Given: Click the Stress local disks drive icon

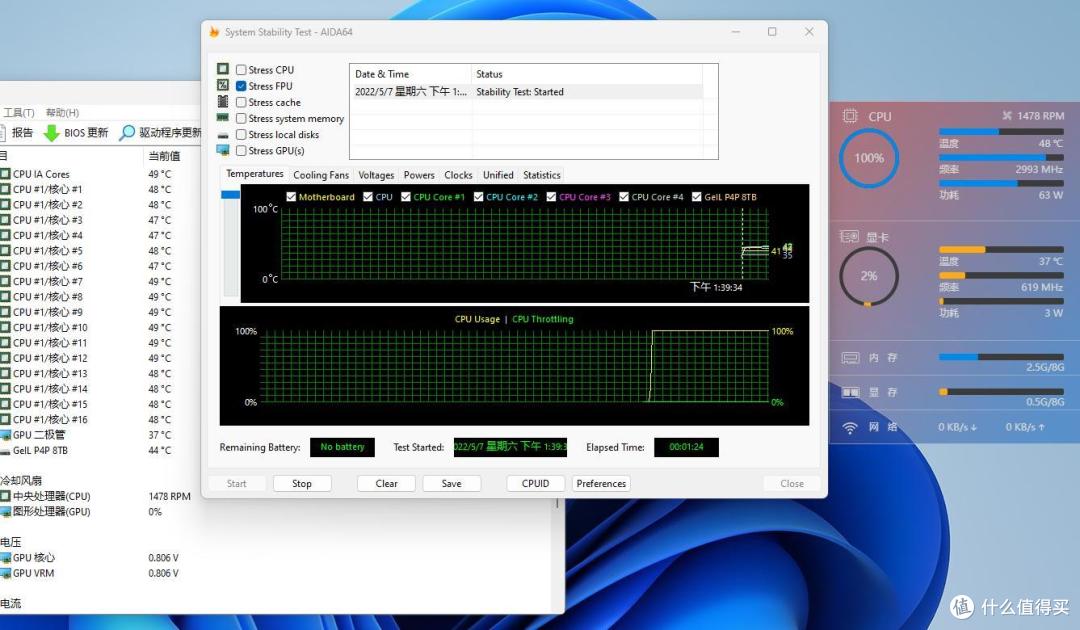Looking at the screenshot, I should coord(222,135).
